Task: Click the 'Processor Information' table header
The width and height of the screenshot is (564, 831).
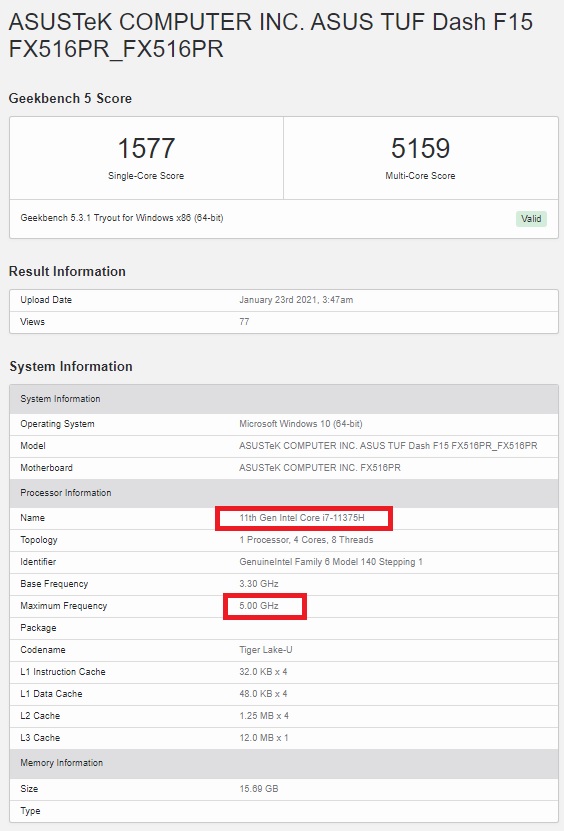Action: click(284, 493)
